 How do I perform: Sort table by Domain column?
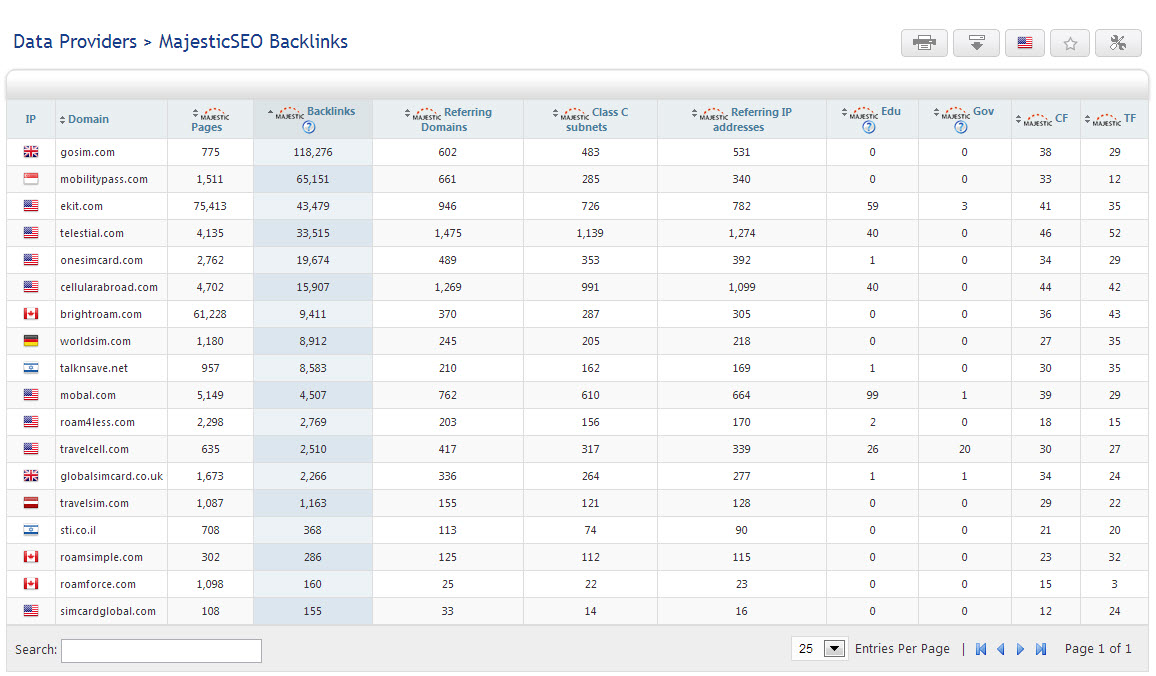88,119
